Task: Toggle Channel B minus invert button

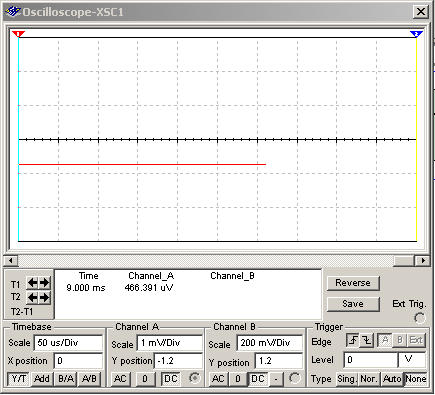Action: coord(276,379)
